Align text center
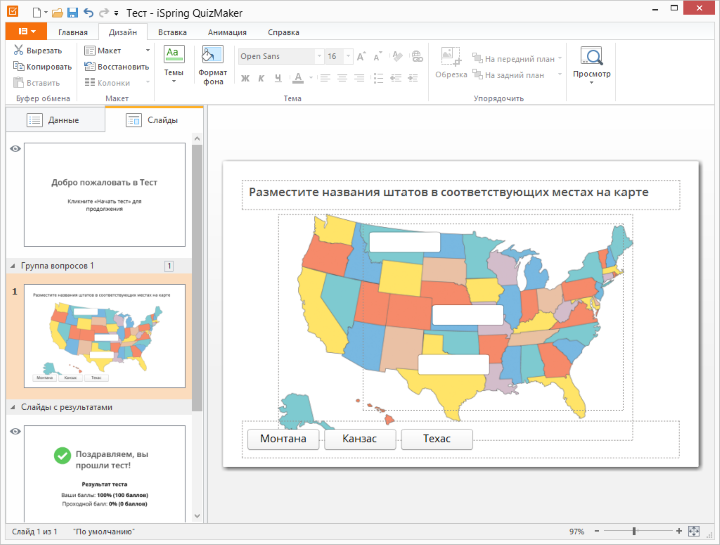The image size is (720, 545). coord(342,78)
